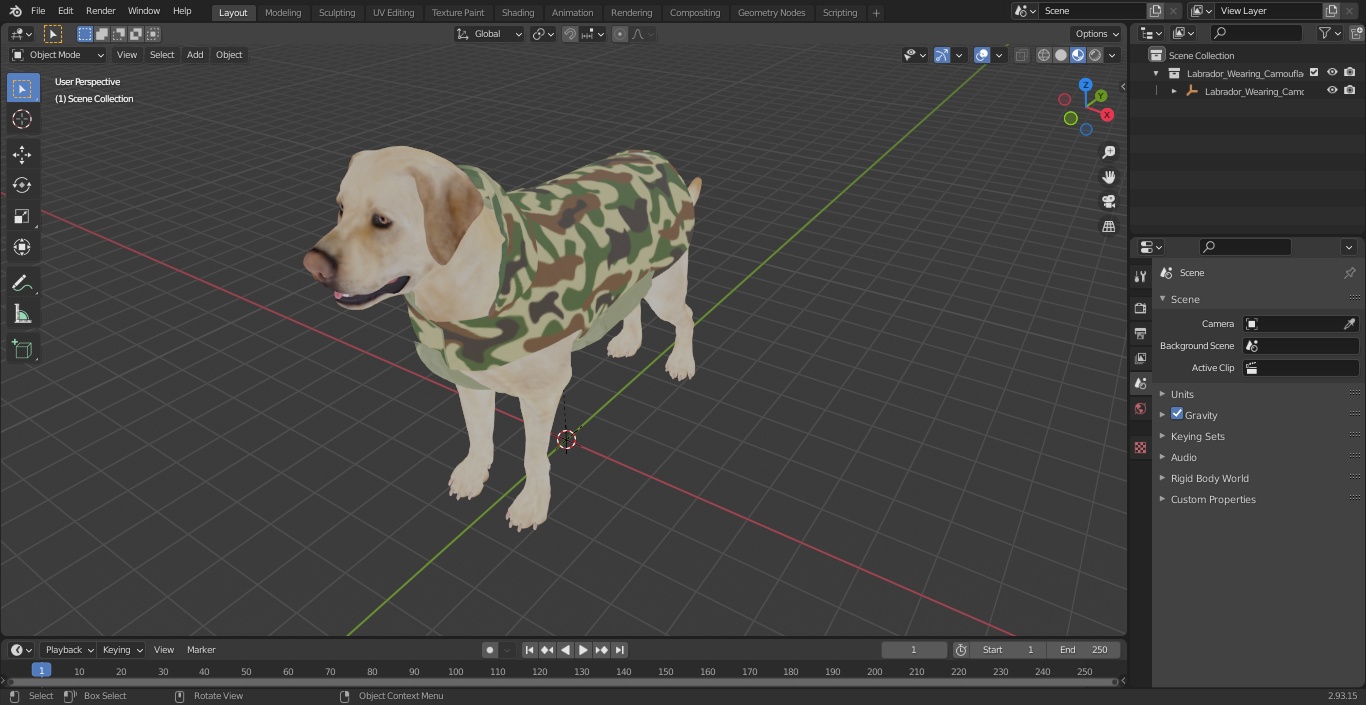Open the Geometry Nodes workspace tab
This screenshot has width=1366, height=705.
pos(771,12)
